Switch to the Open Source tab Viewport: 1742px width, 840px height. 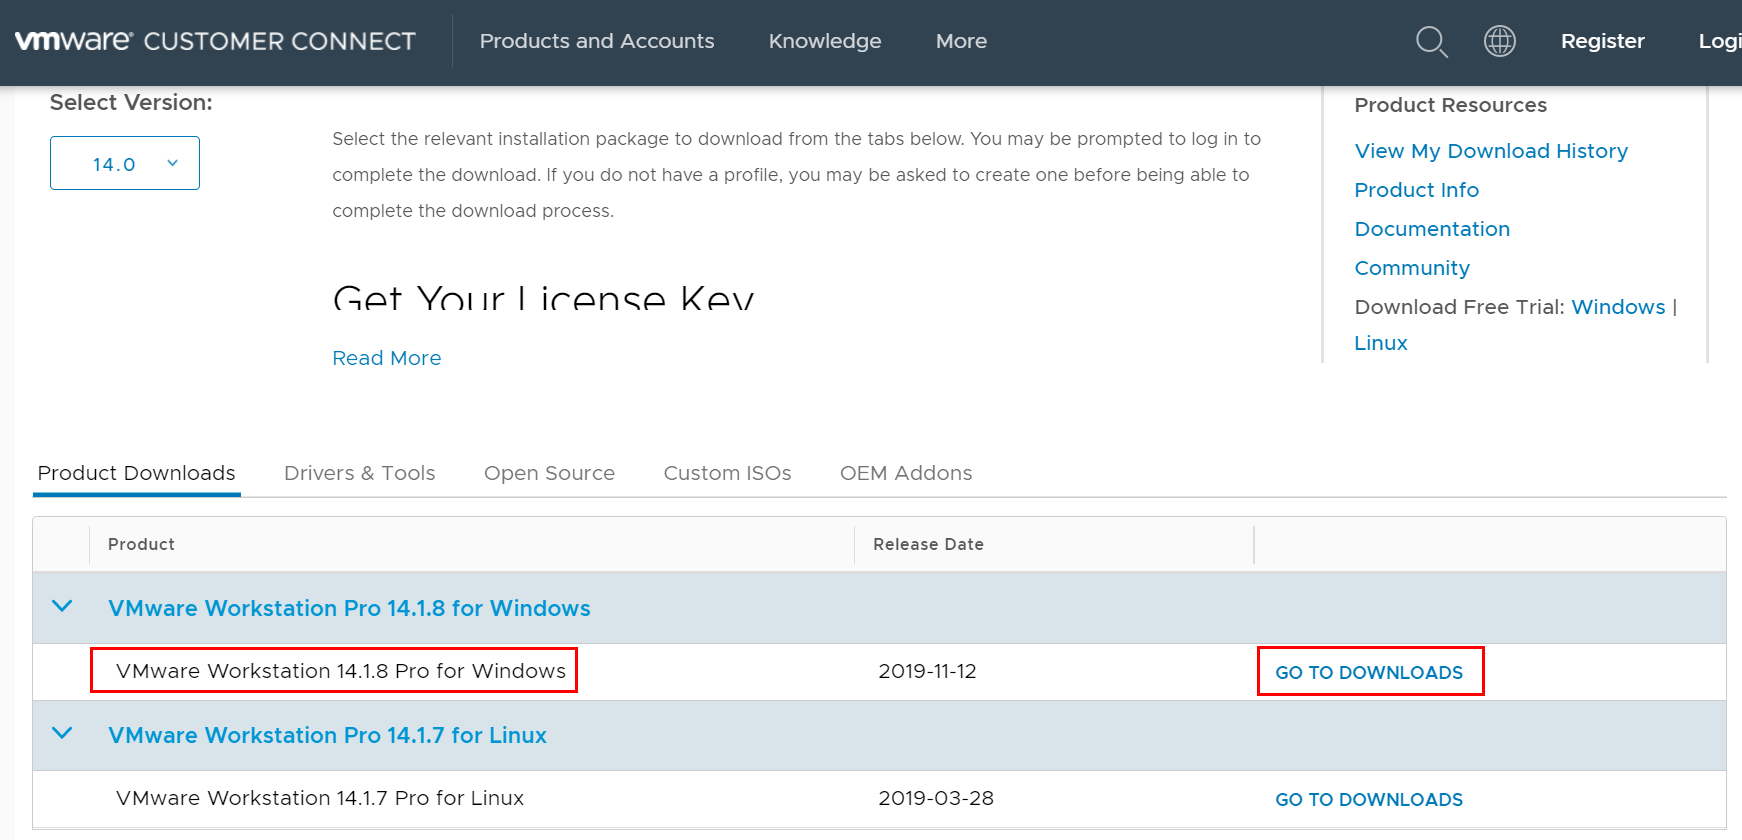(549, 473)
